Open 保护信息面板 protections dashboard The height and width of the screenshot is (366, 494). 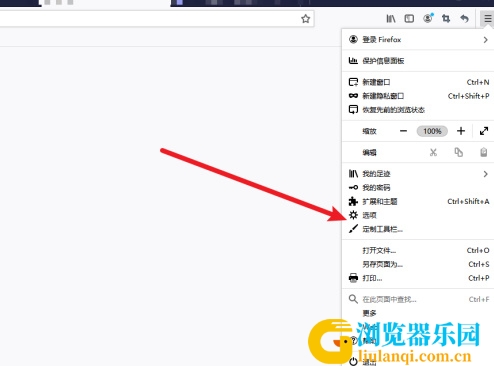click(x=418, y=61)
